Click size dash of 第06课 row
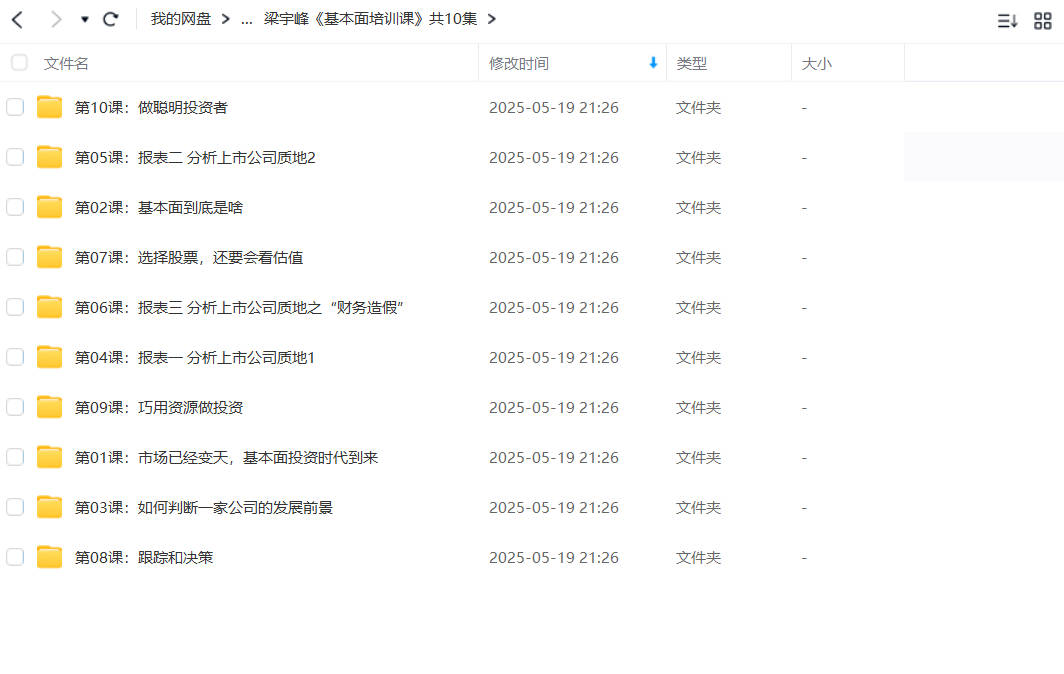Screen dimensions: 1064x674 [804, 307]
